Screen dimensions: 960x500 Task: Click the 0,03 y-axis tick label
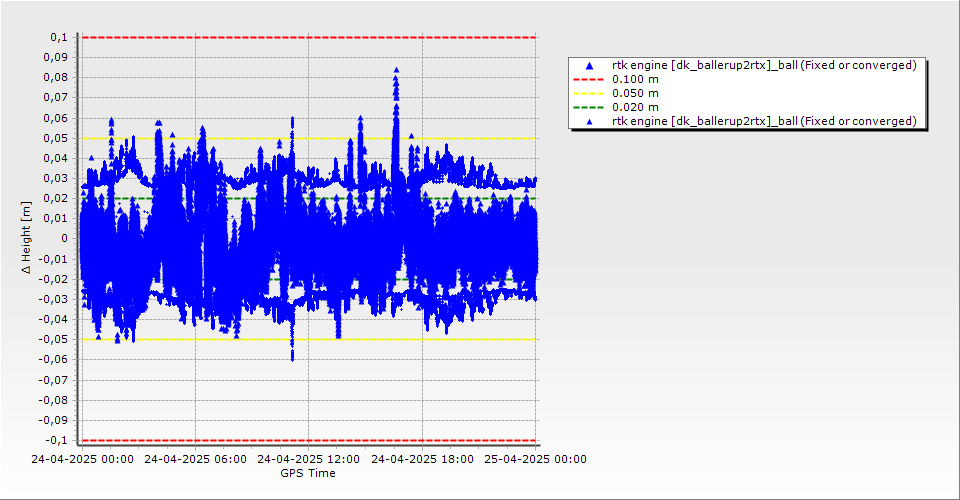(x=56, y=179)
